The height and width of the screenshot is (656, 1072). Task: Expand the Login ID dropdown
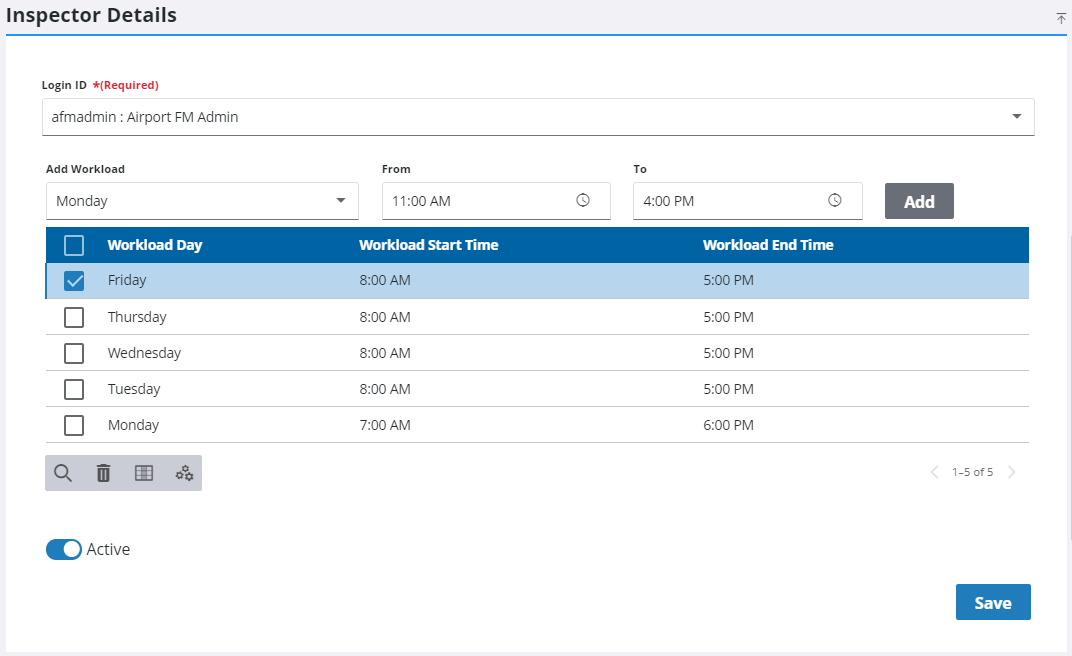pyautogui.click(x=1016, y=116)
